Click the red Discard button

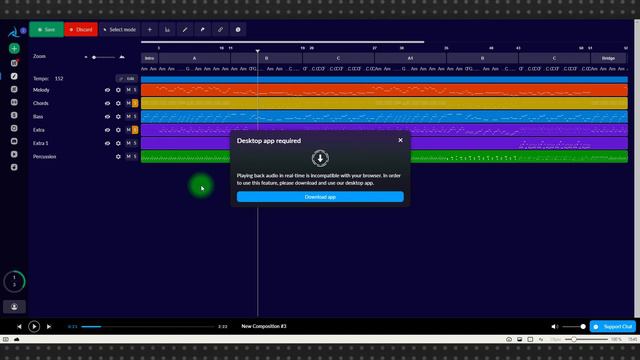pyautogui.click(x=81, y=29)
